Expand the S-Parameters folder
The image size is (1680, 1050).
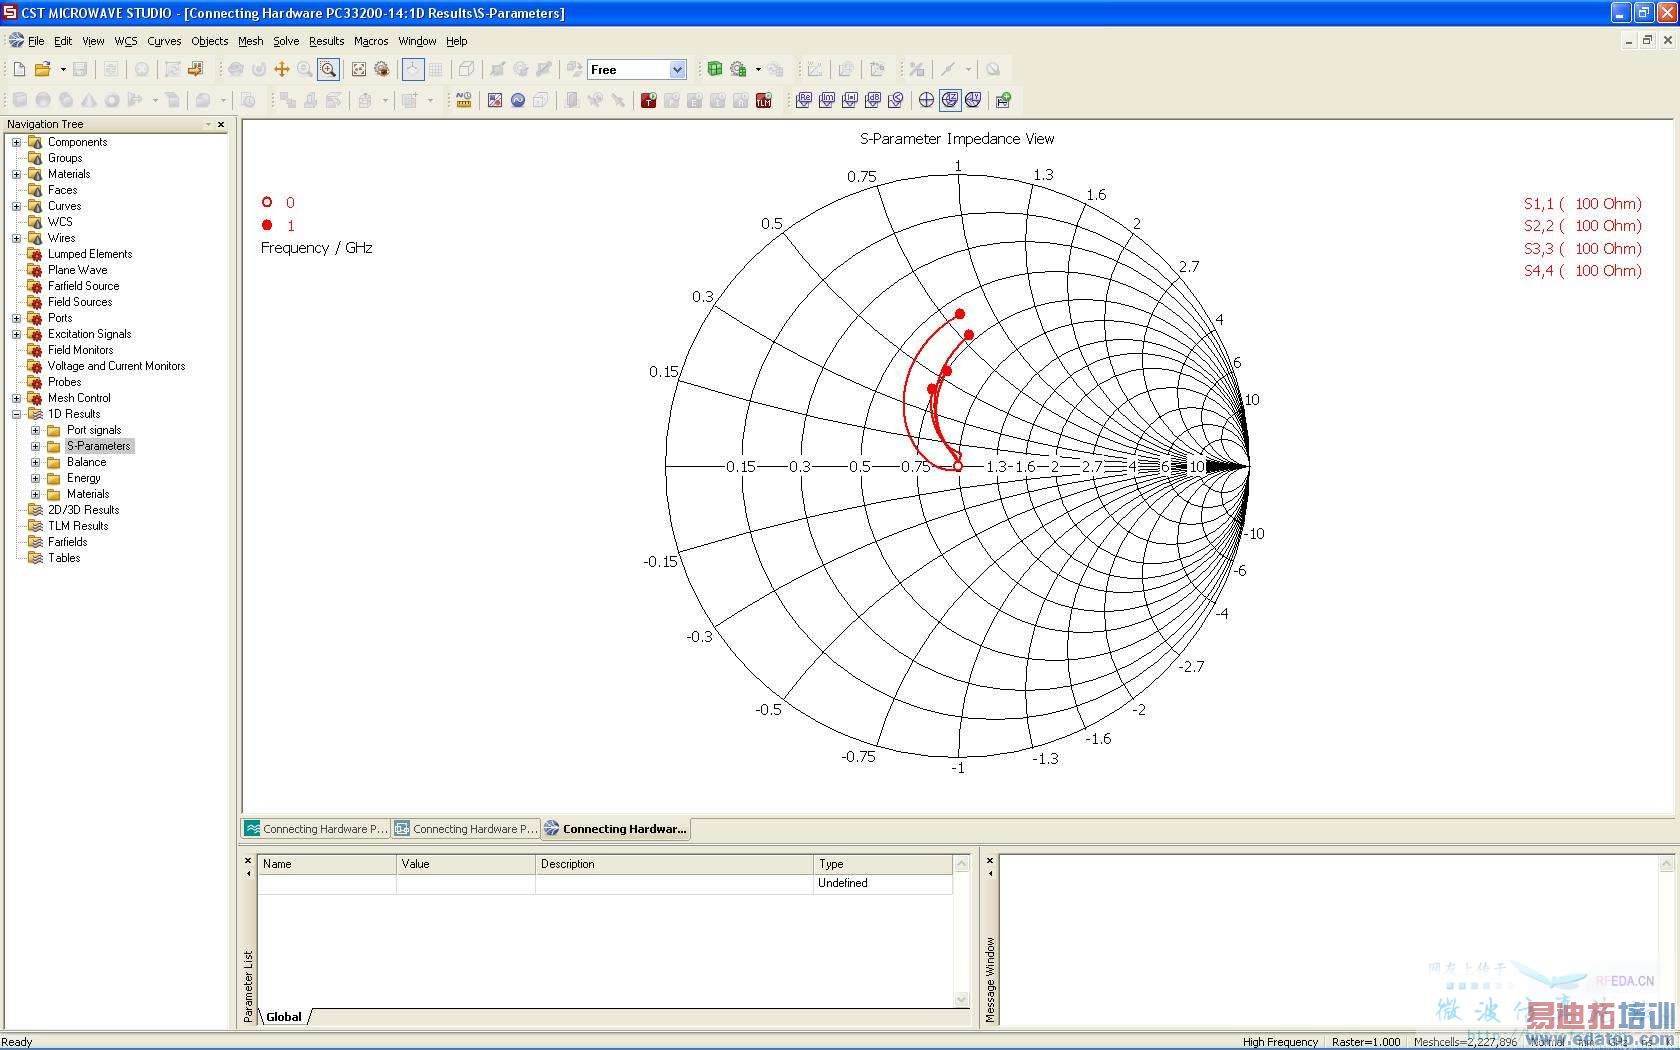click(35, 446)
